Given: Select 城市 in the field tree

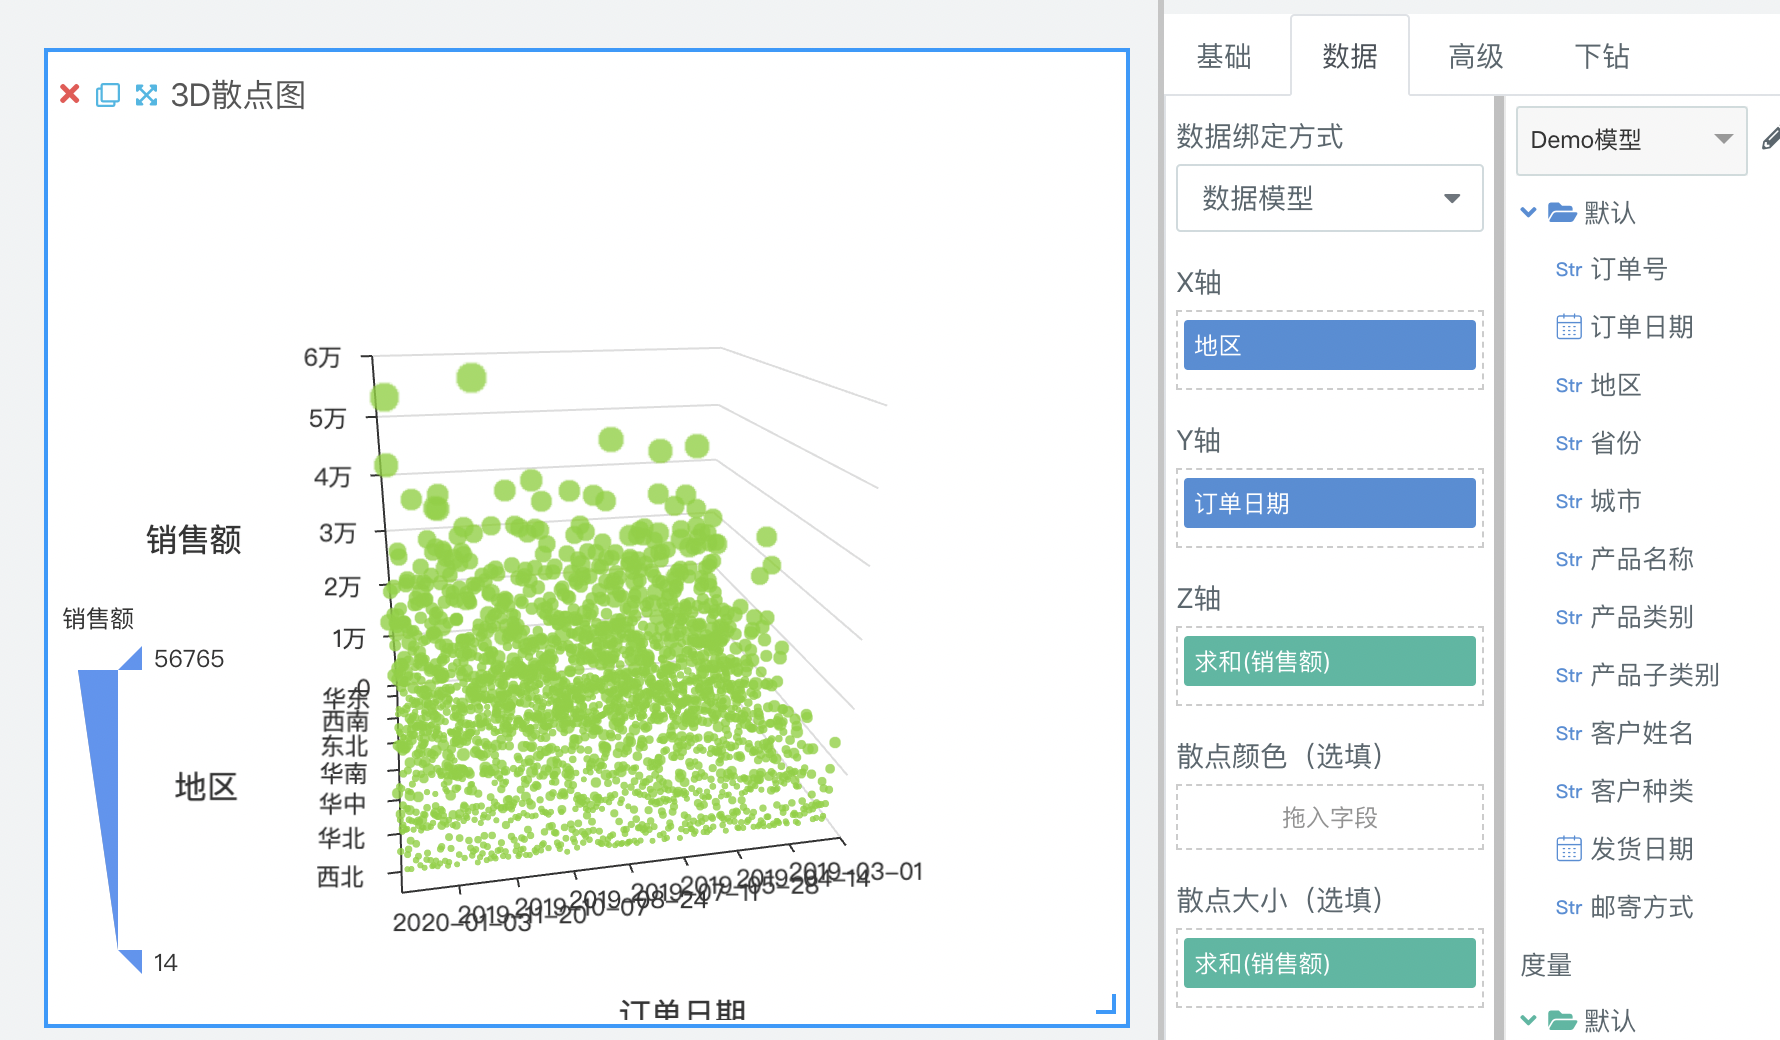Looking at the screenshot, I should [x=1615, y=501].
